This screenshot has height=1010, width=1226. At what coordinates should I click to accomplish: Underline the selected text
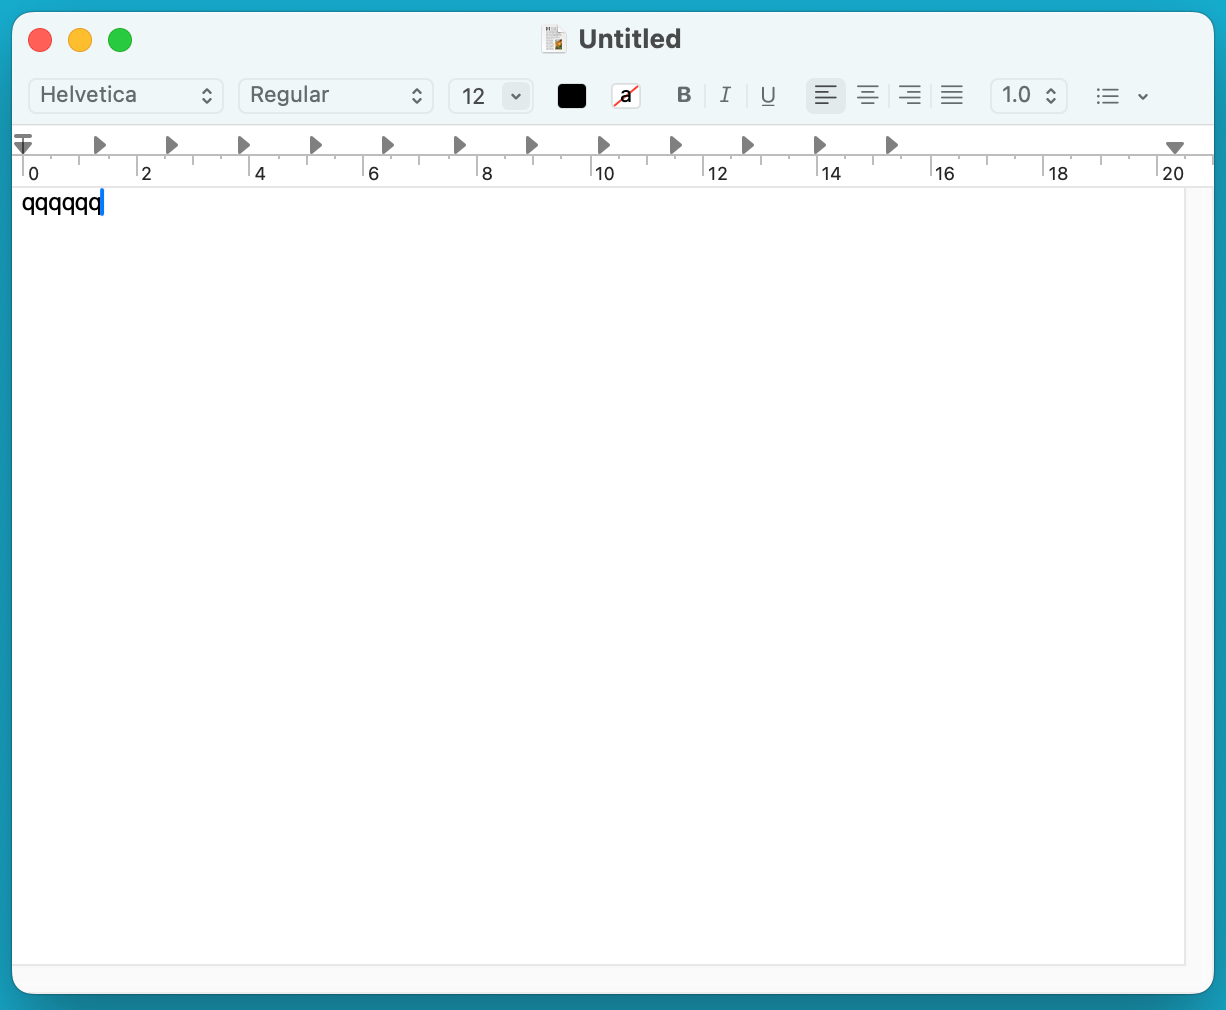tap(768, 95)
